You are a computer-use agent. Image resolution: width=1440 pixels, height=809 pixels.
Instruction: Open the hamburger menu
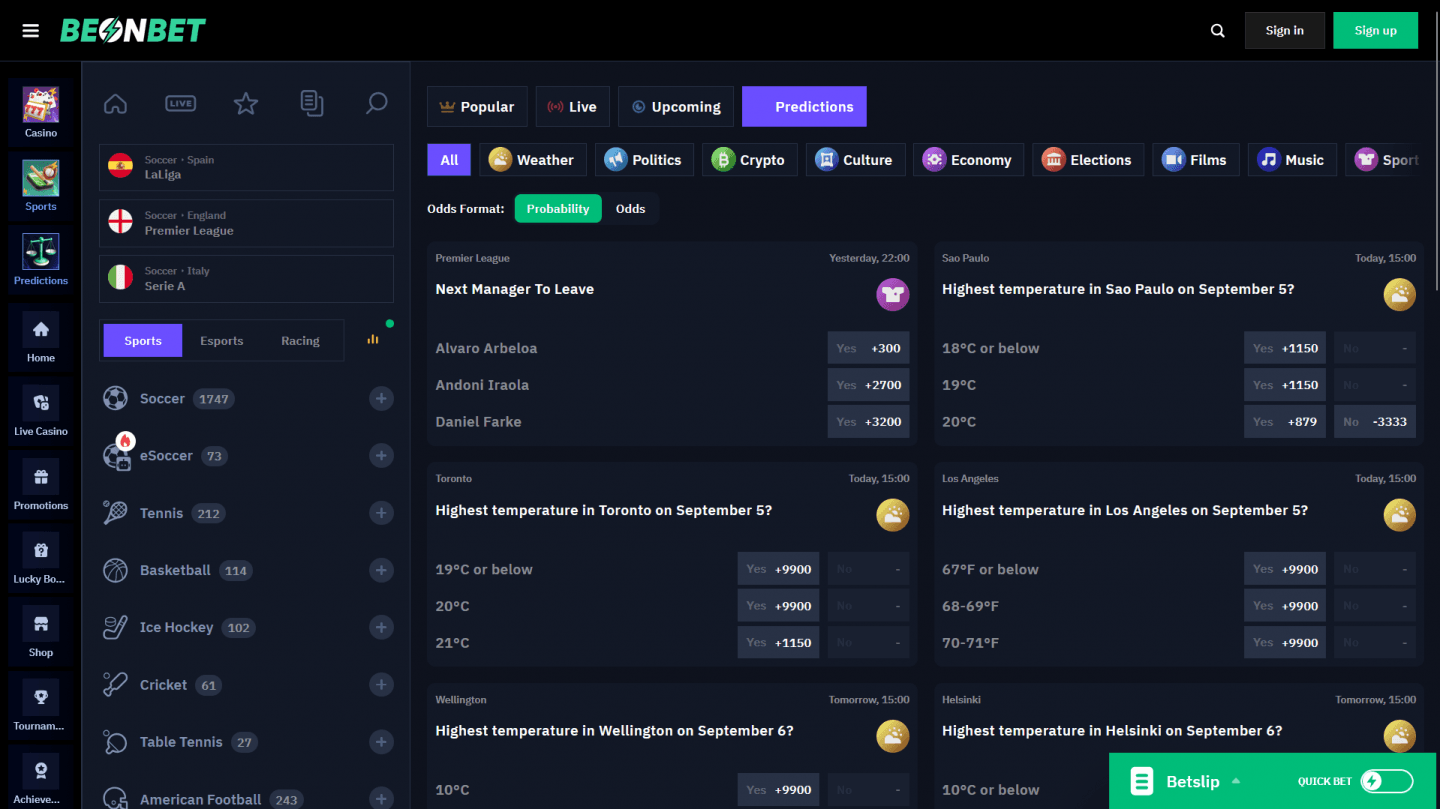tap(31, 30)
